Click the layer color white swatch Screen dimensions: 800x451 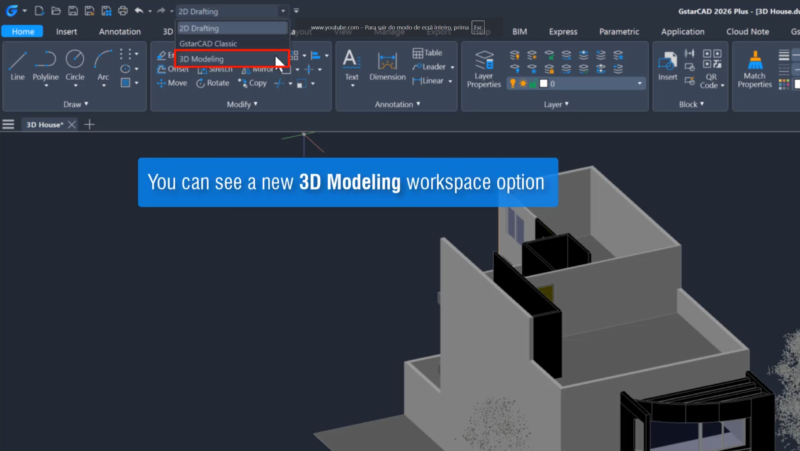point(544,84)
